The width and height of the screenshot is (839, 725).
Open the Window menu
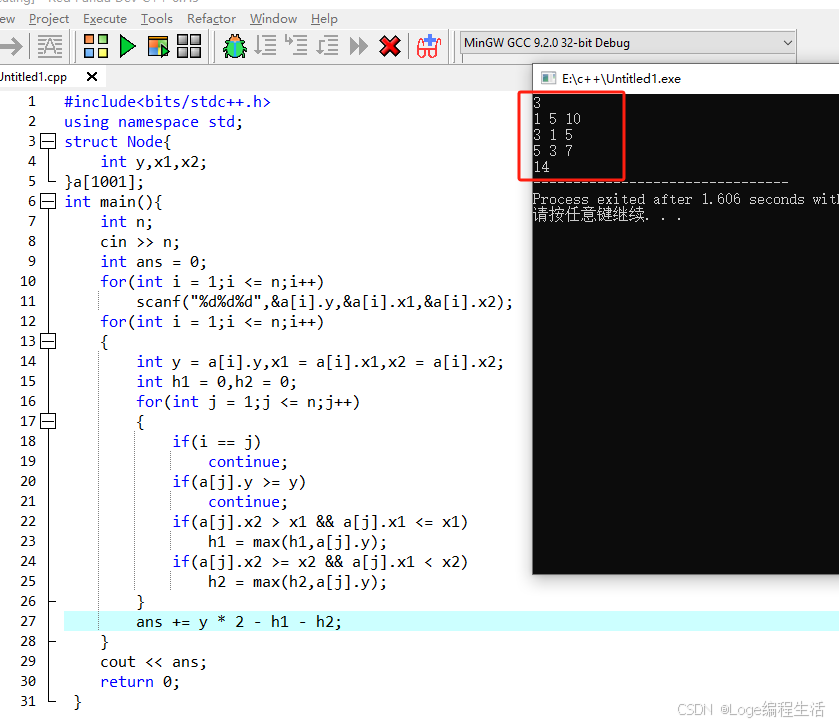click(273, 19)
